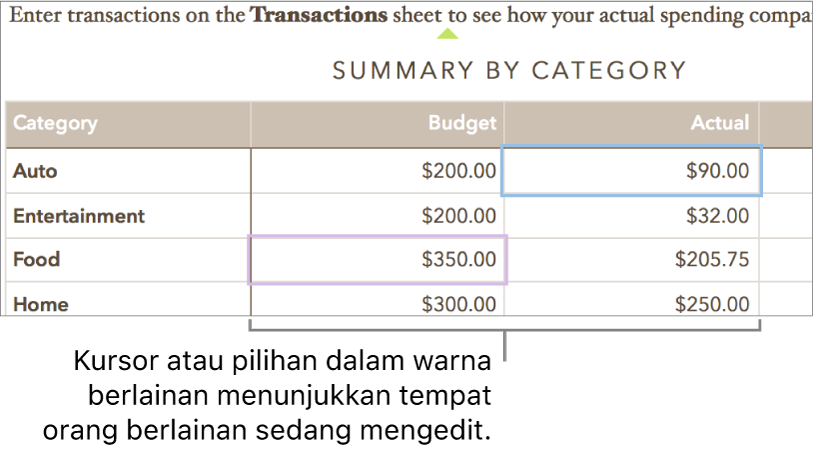Click the Entertainment category cell
The width and height of the screenshot is (814, 457).
pos(127,215)
